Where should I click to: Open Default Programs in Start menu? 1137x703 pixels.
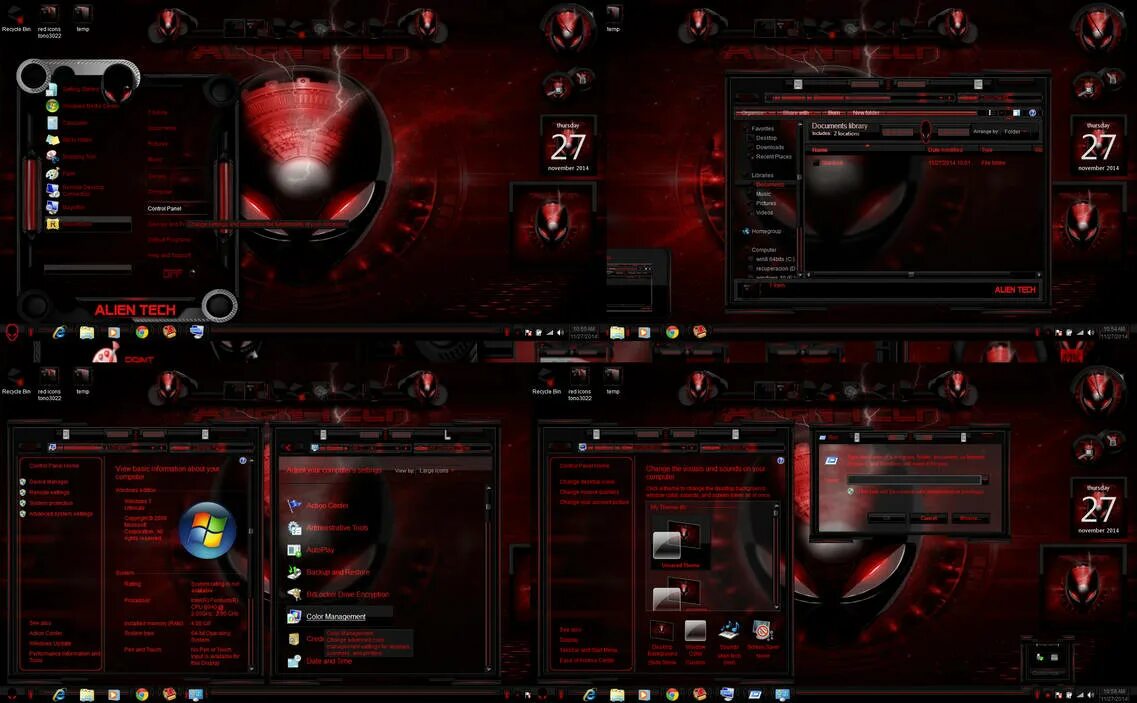[169, 239]
